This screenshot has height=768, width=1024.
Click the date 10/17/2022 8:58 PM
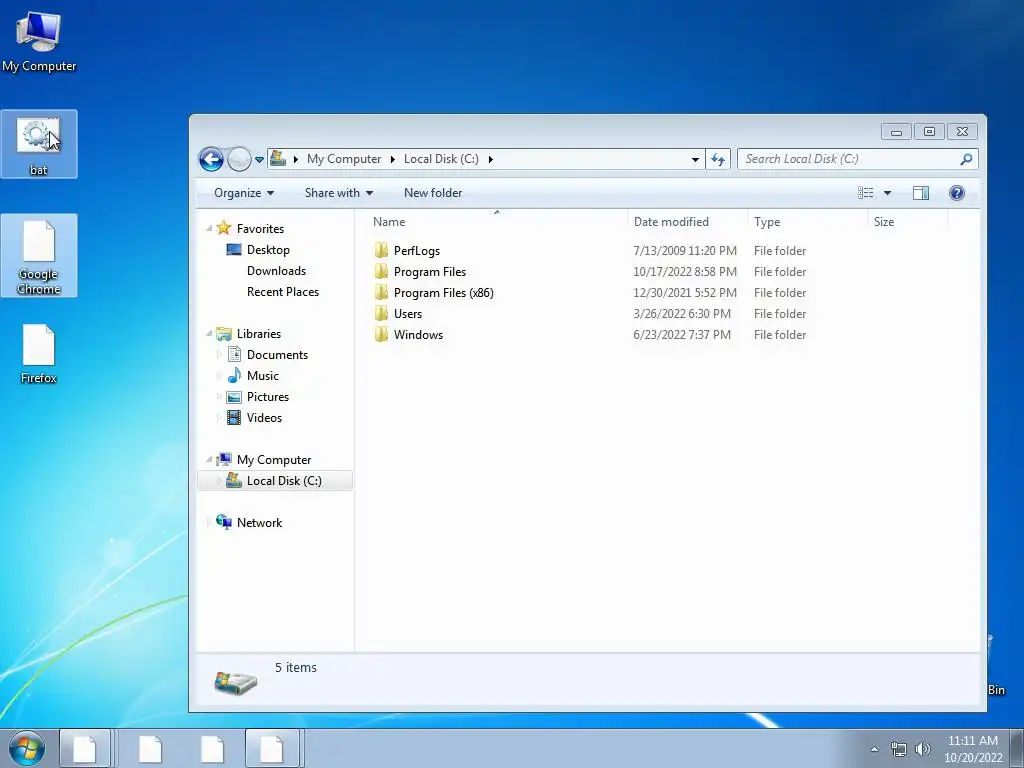click(x=684, y=272)
